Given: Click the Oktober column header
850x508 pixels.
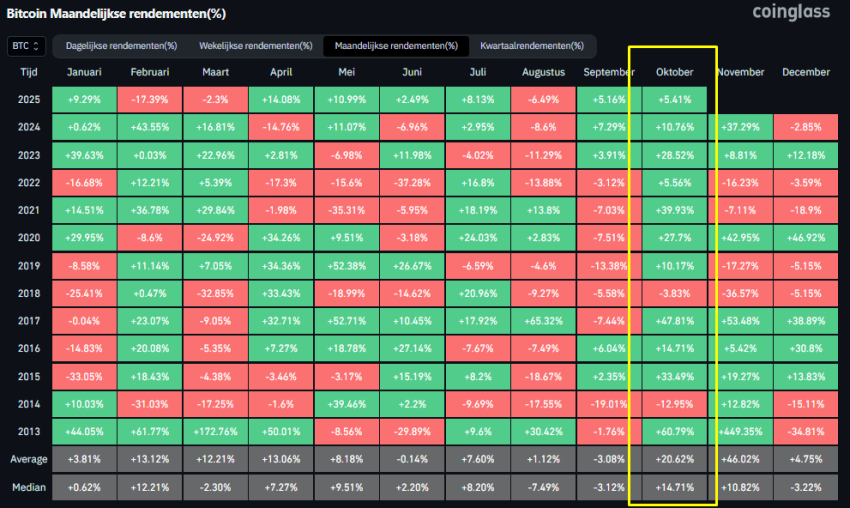Looking at the screenshot, I should [x=674, y=72].
